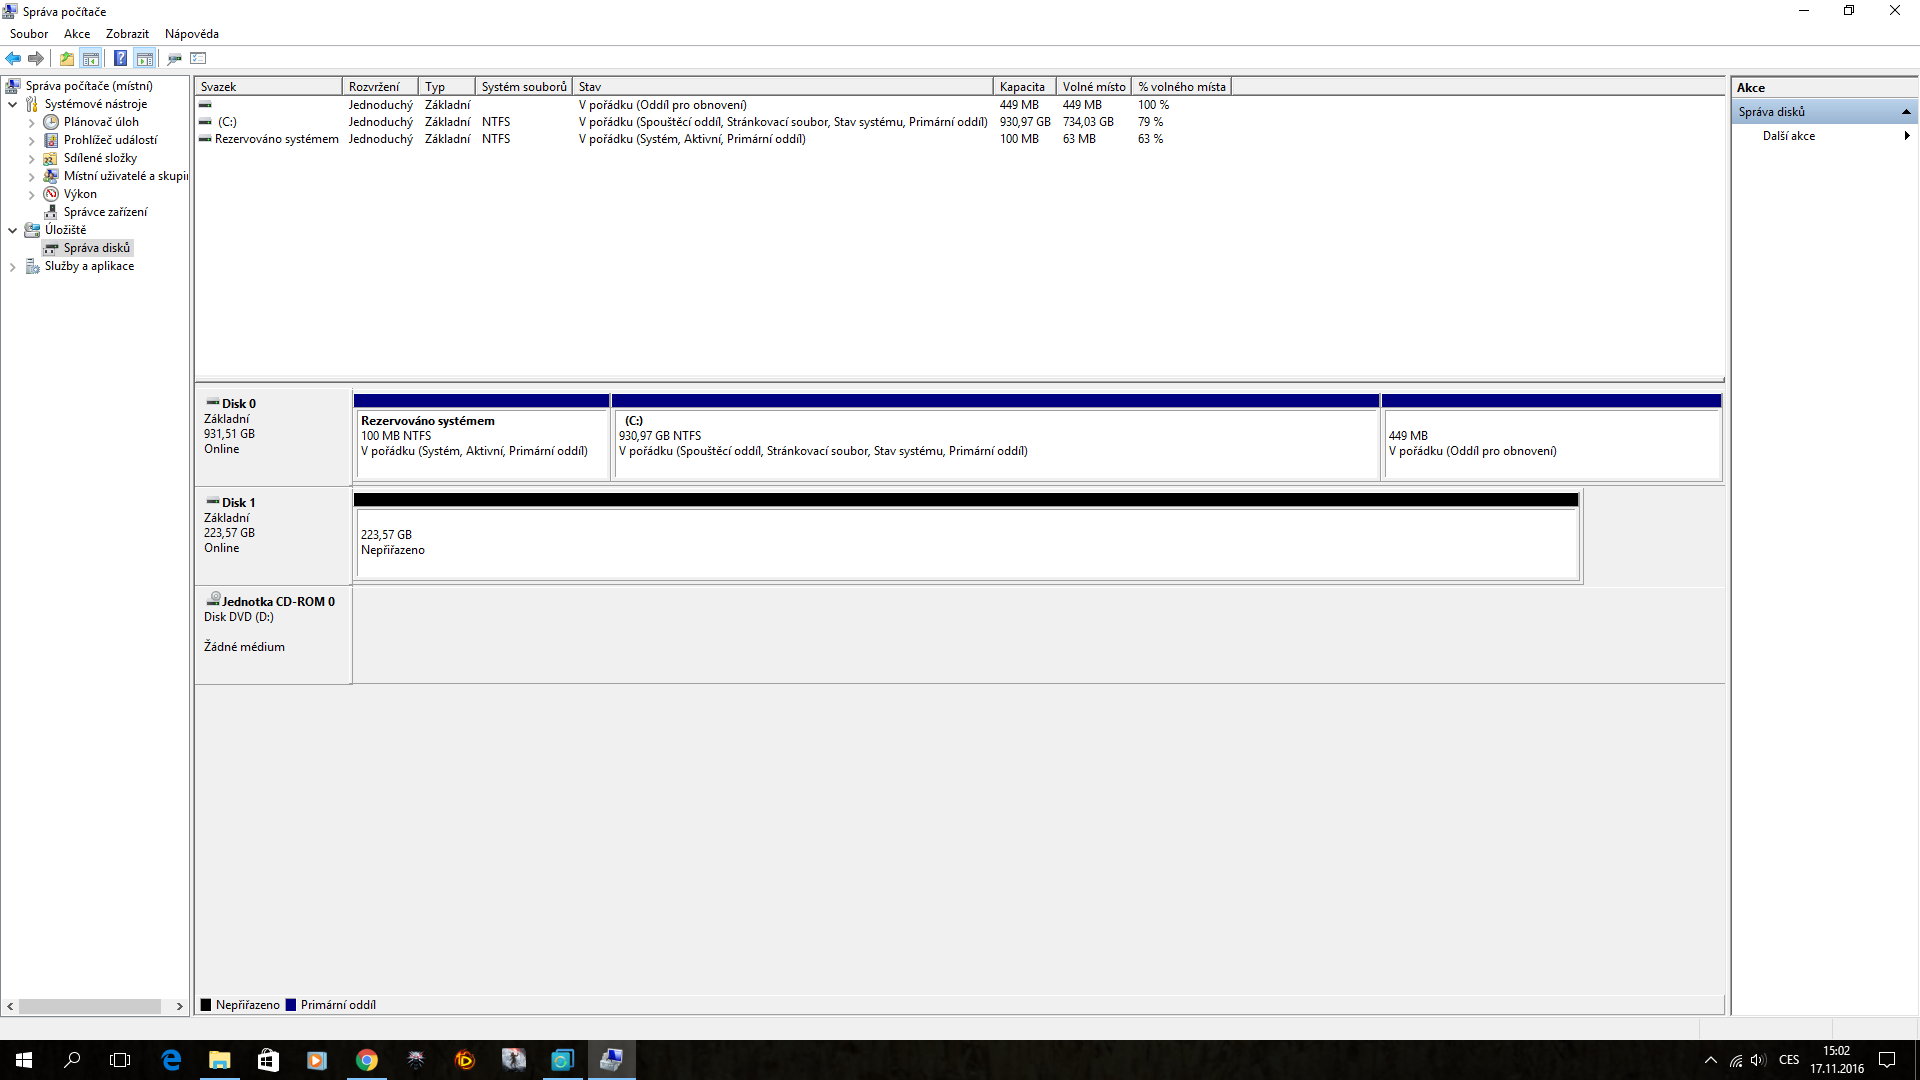Select the unallocated 223,57 GB partition block
The height and width of the screenshot is (1080, 1920).
[x=966, y=543]
